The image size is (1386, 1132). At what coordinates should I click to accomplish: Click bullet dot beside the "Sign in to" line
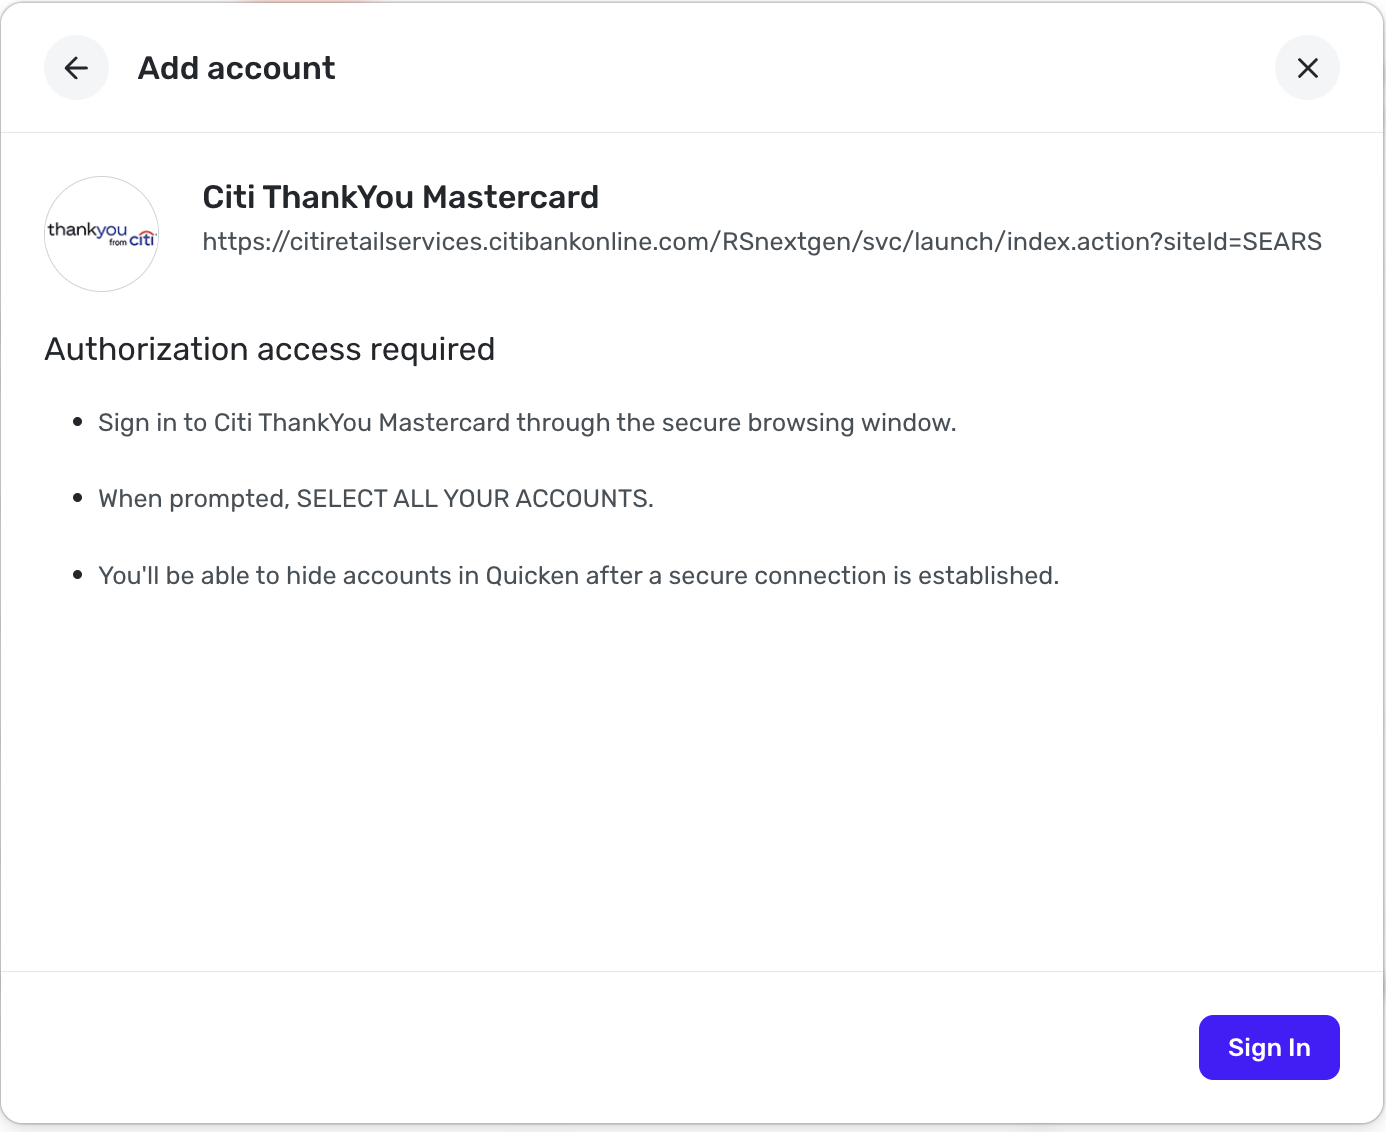[x=77, y=422]
